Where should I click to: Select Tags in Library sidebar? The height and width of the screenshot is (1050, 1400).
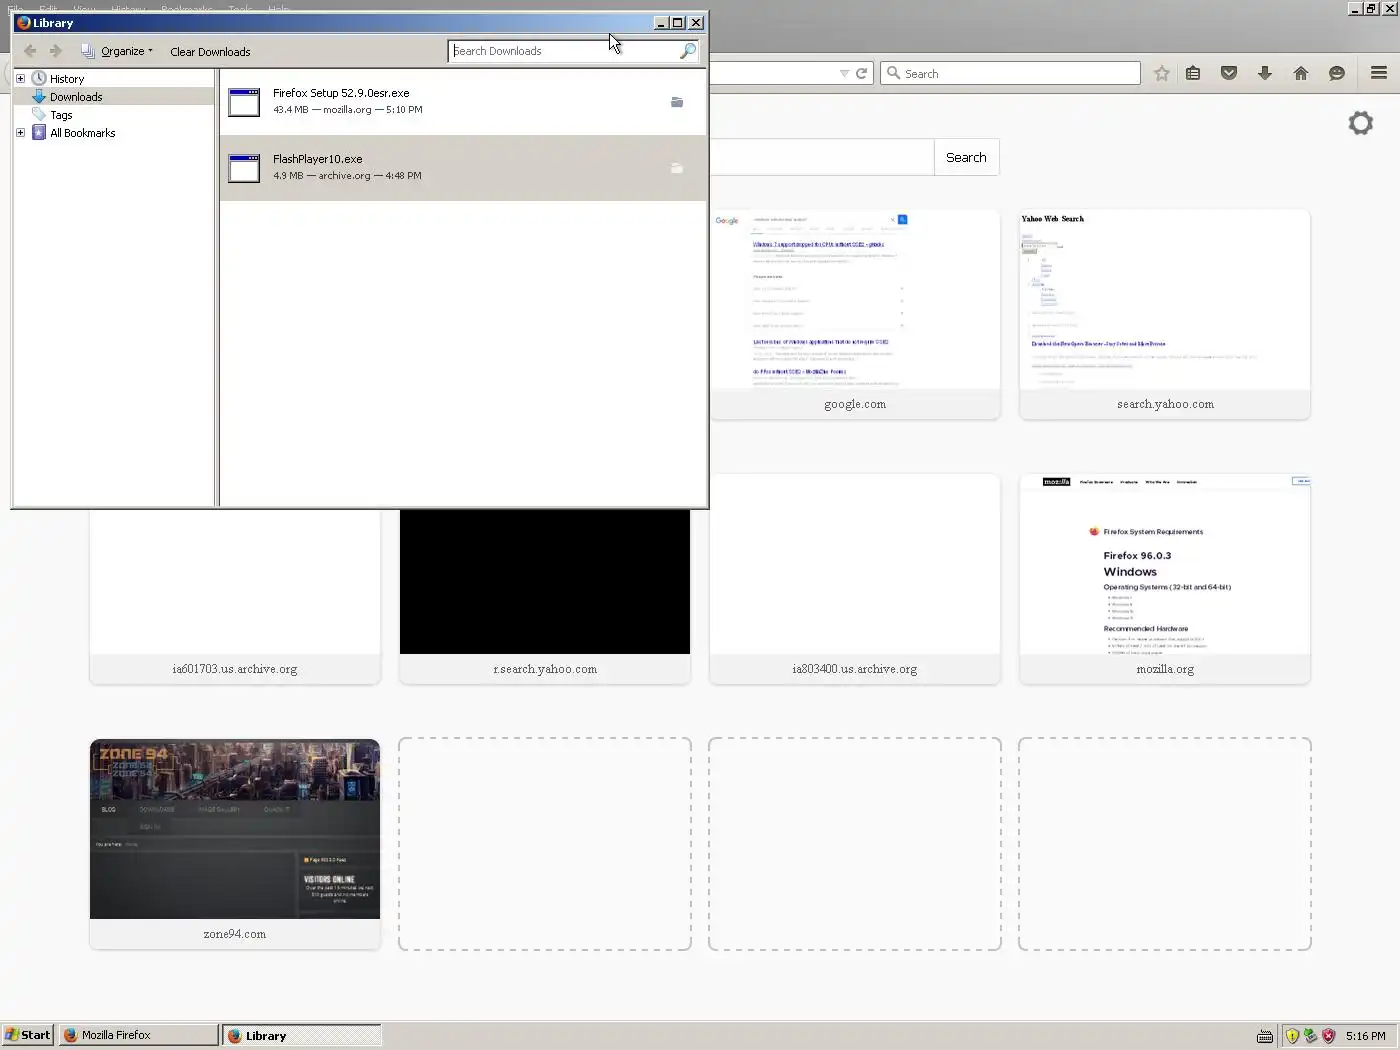pyautogui.click(x=61, y=115)
